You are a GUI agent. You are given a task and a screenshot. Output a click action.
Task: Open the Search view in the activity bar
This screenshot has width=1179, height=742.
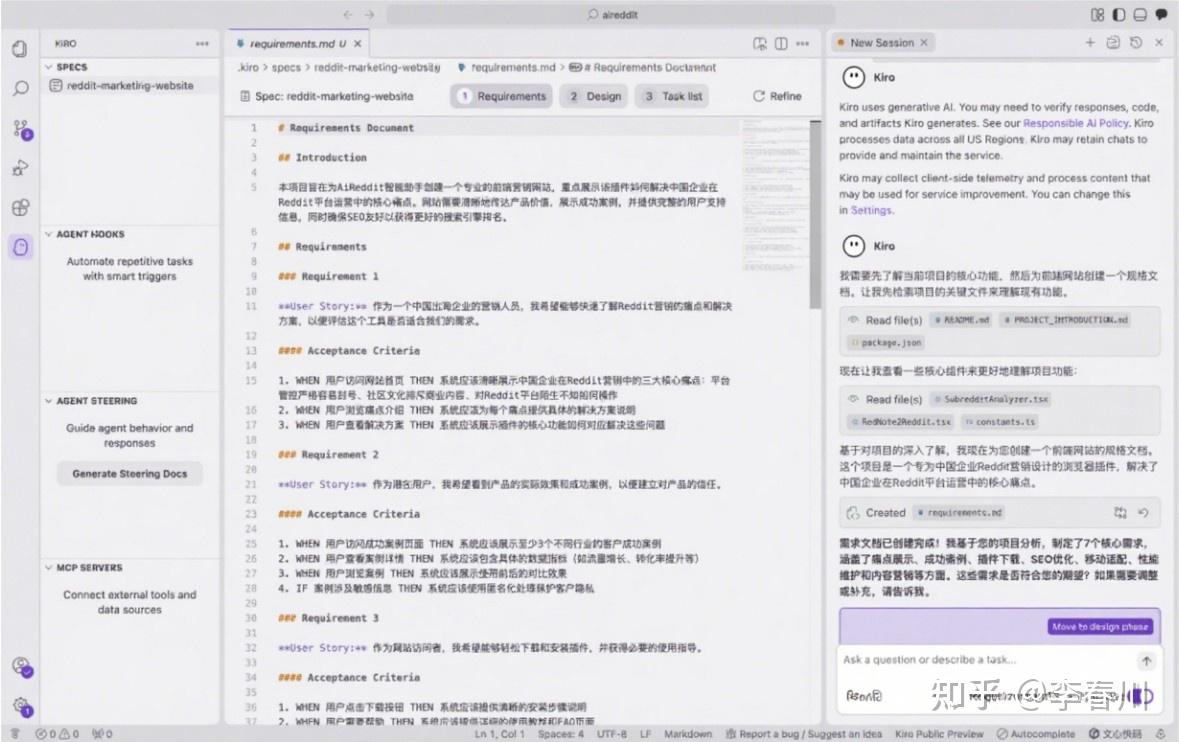(x=20, y=88)
